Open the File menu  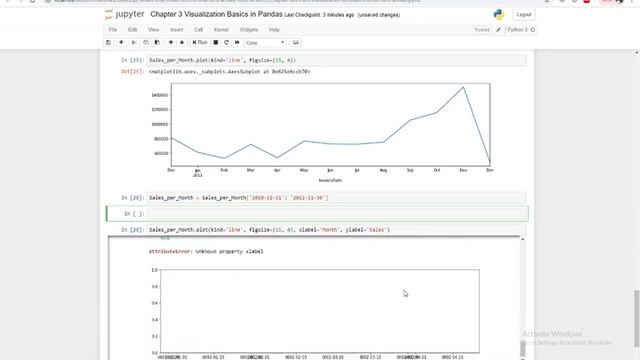pos(113,30)
